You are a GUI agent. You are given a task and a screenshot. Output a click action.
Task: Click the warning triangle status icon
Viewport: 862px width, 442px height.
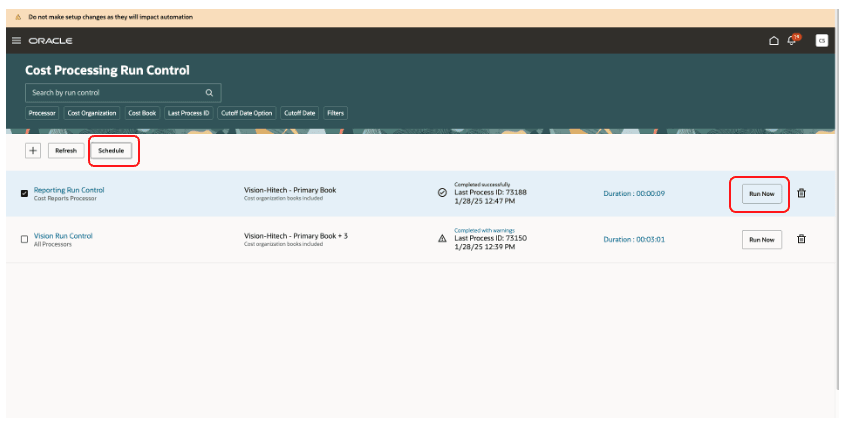pyautogui.click(x=442, y=239)
